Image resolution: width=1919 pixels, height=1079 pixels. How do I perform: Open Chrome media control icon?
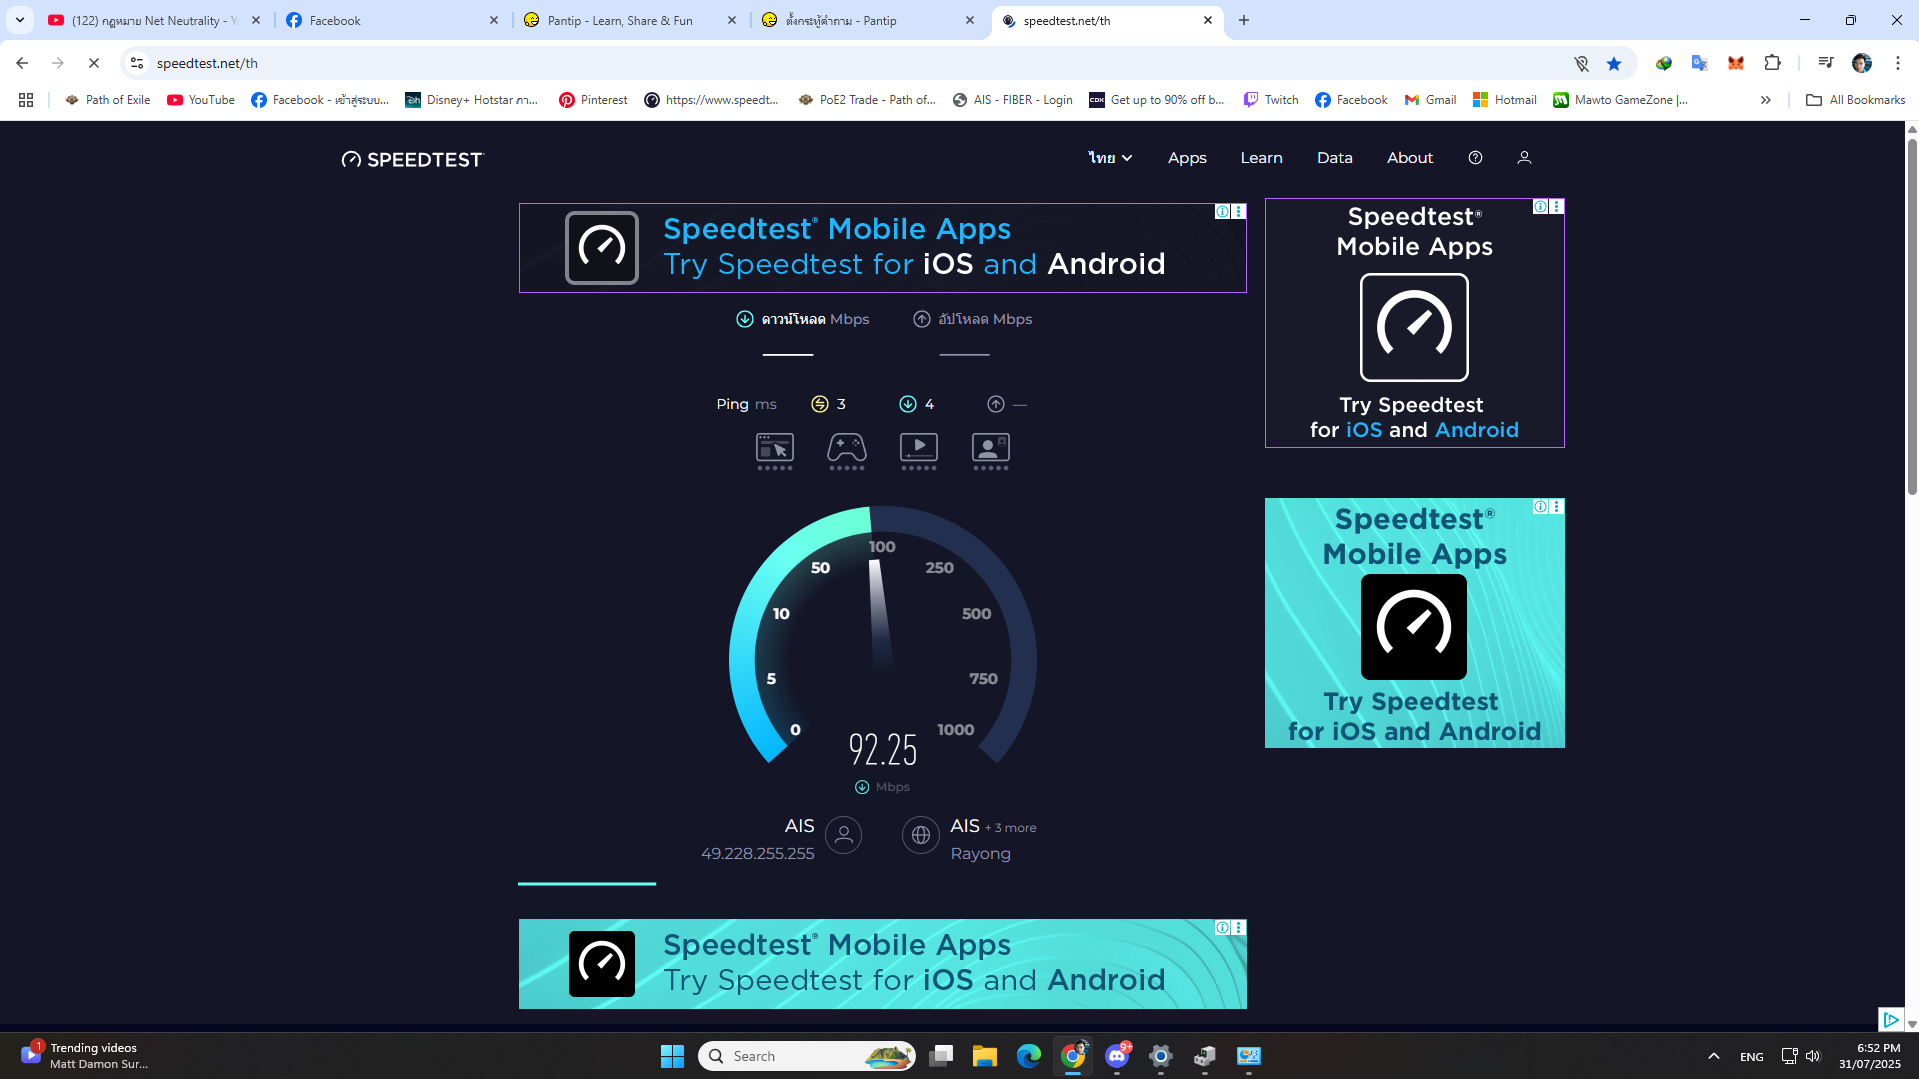(x=1826, y=63)
